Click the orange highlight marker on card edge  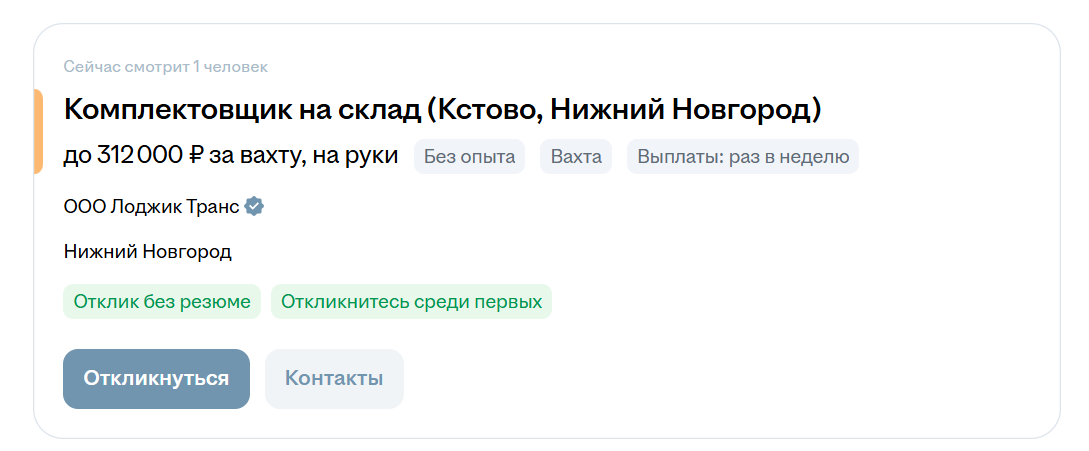coord(38,131)
